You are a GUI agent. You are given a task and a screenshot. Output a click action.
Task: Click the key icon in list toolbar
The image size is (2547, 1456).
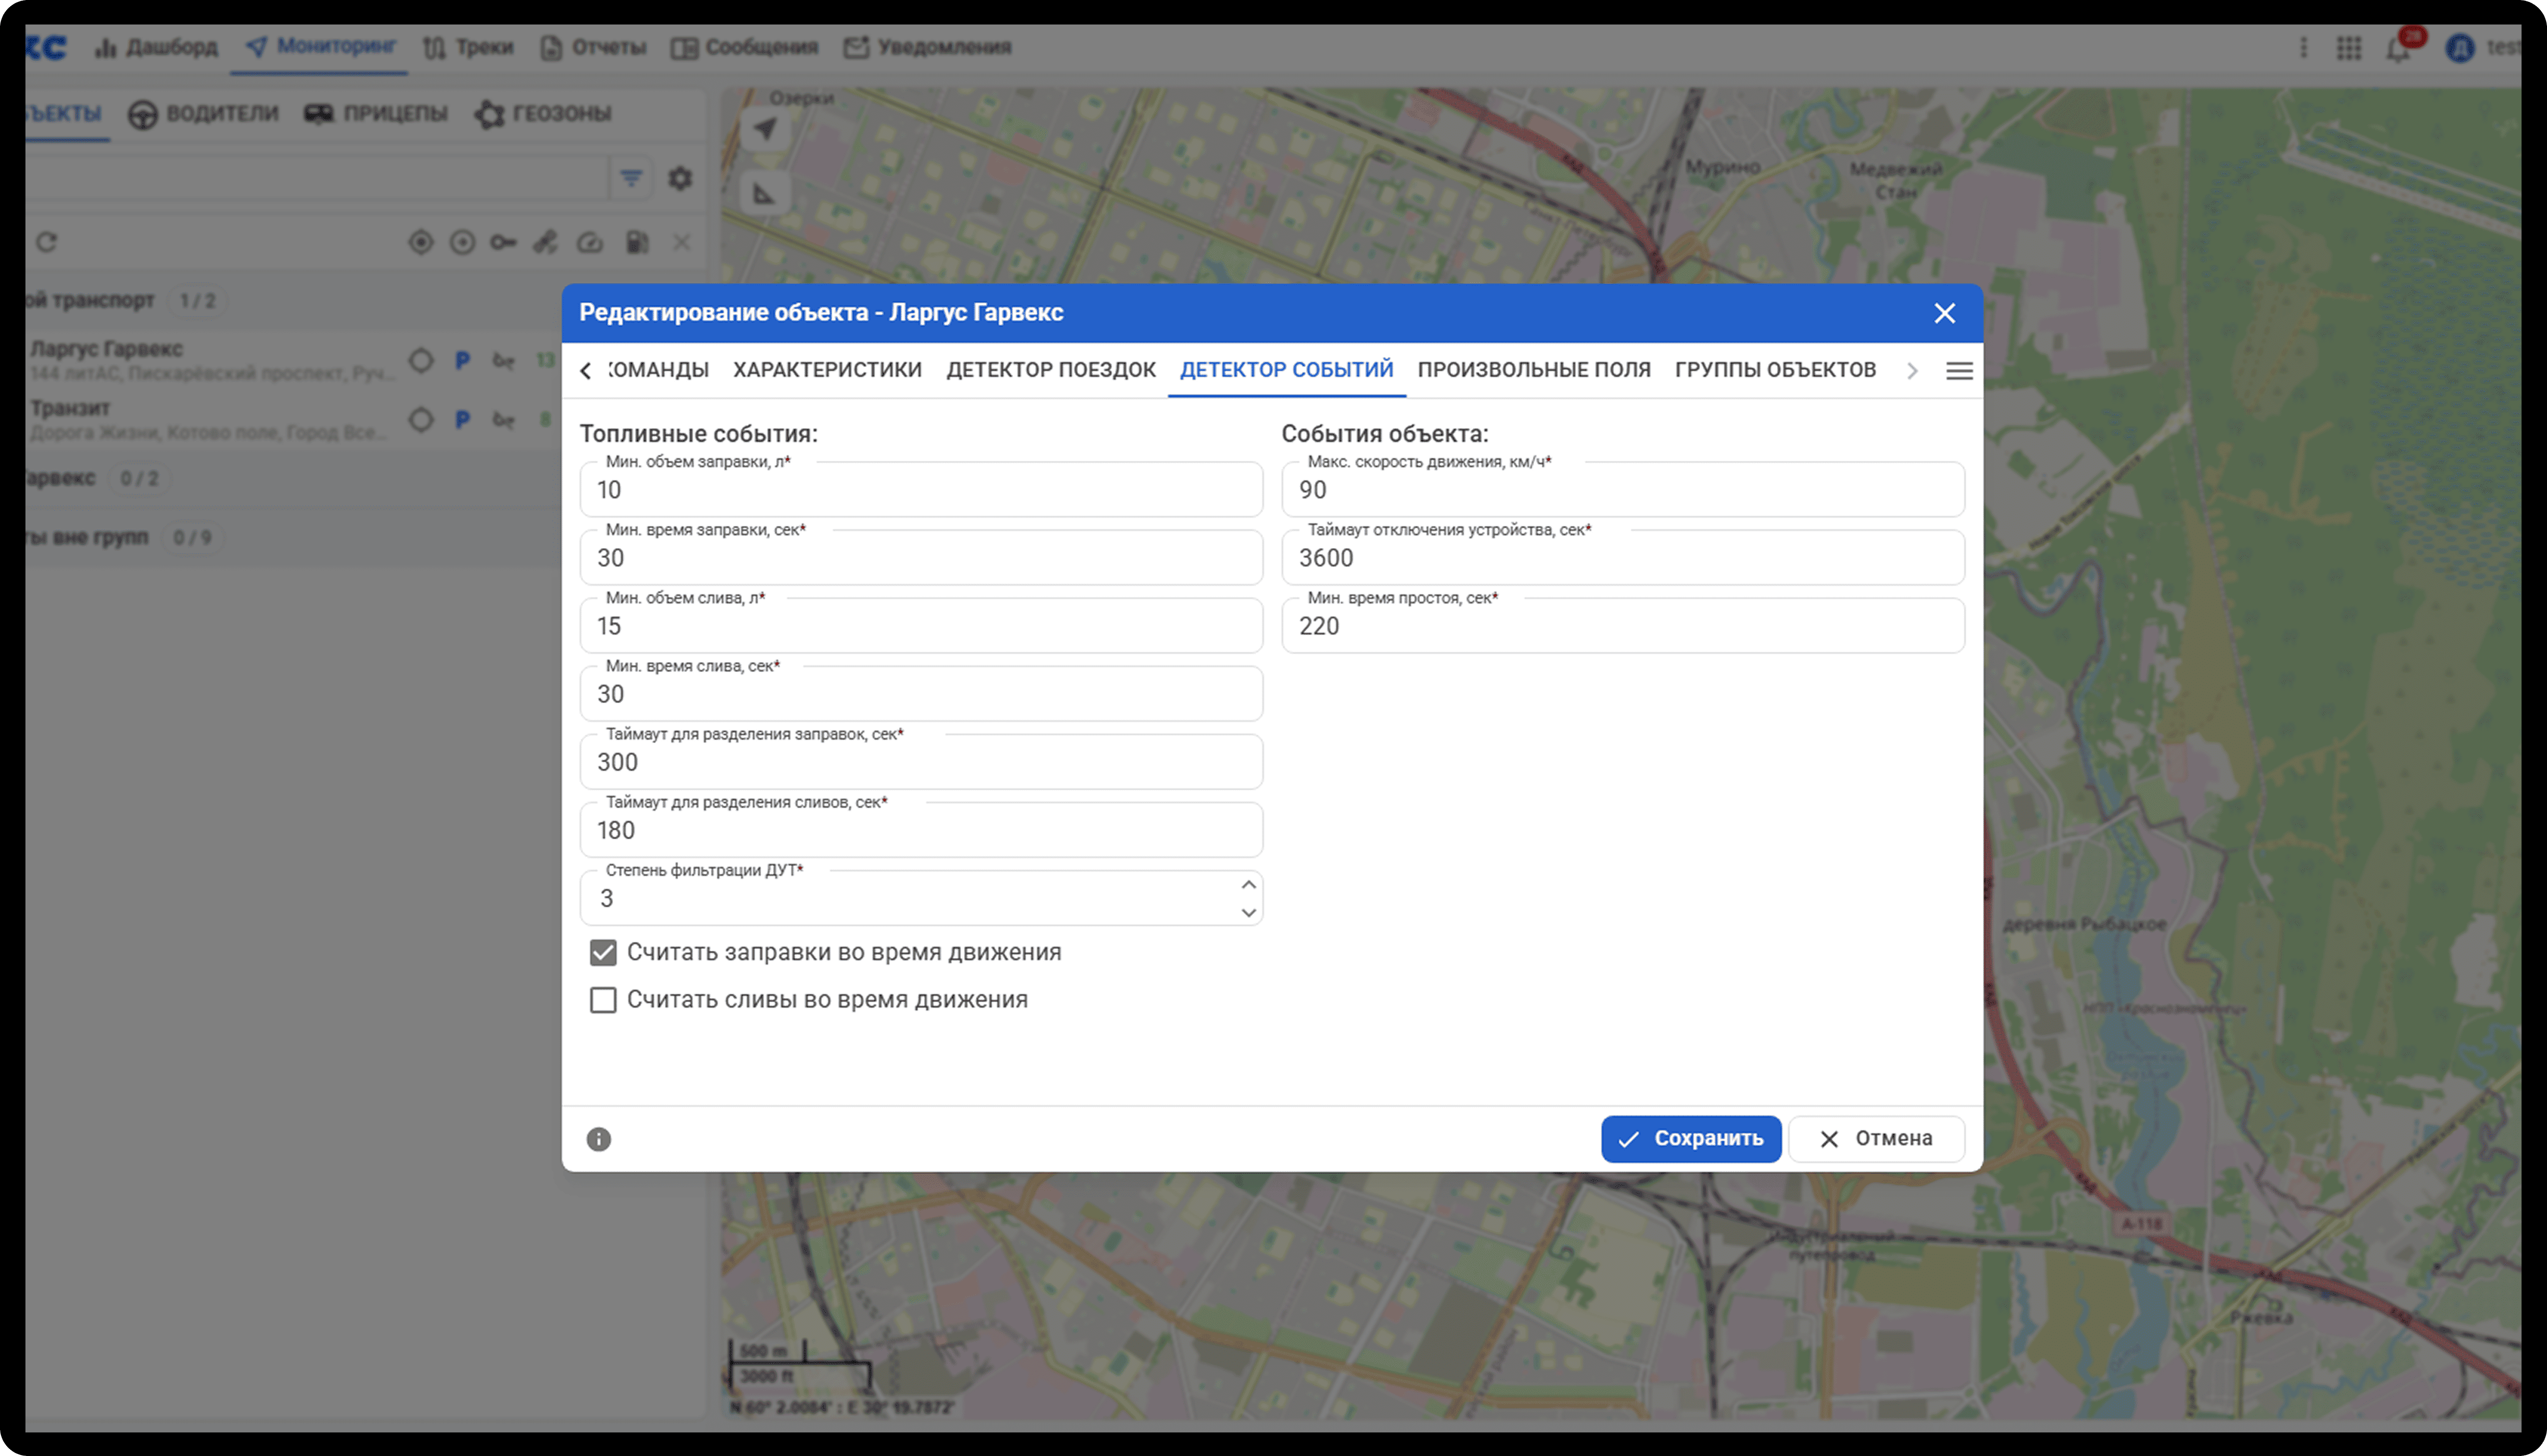pos(503,242)
